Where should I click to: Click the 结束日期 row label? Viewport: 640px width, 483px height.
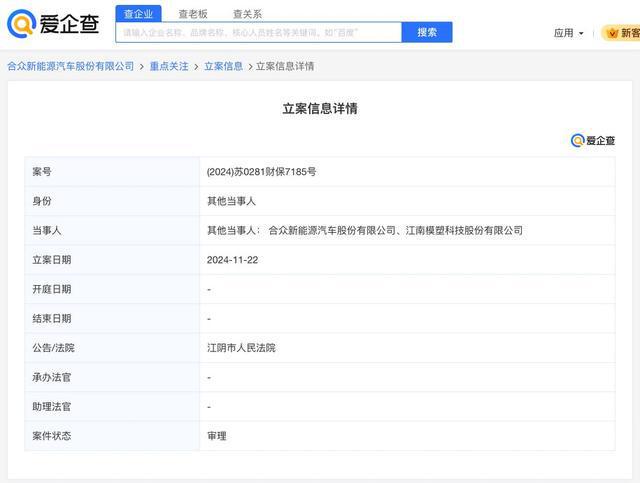(x=52, y=319)
